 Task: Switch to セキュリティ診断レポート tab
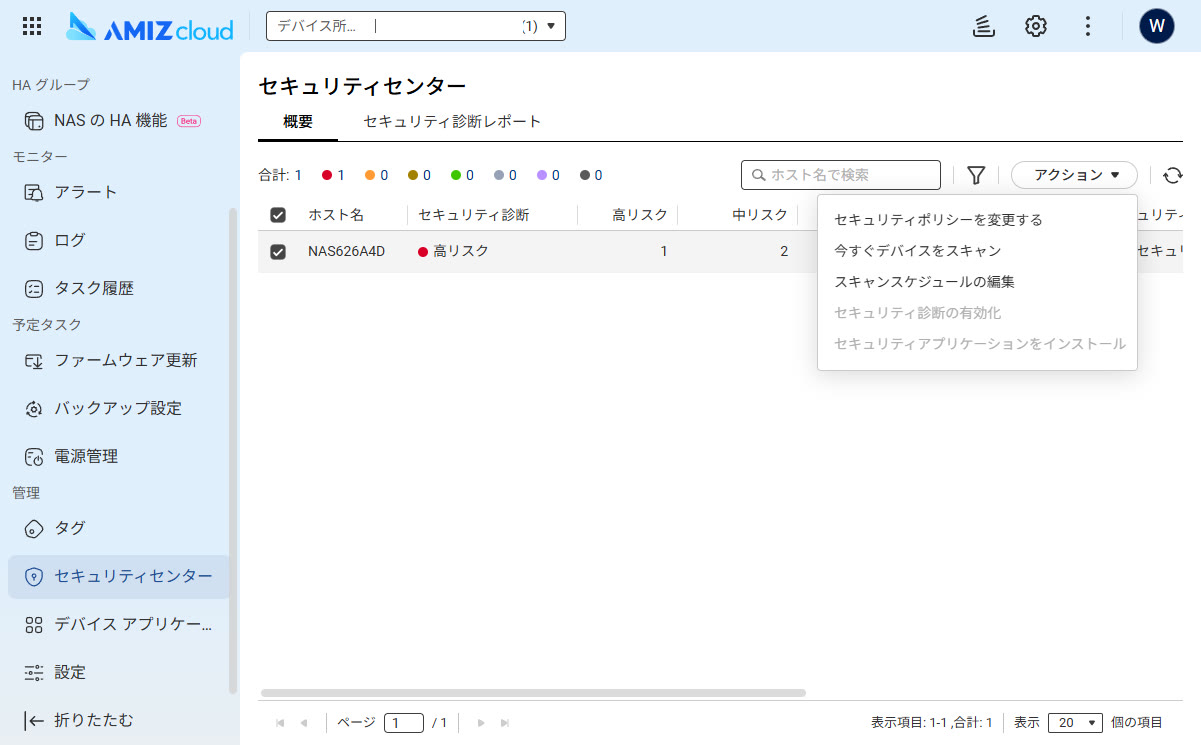click(x=452, y=122)
